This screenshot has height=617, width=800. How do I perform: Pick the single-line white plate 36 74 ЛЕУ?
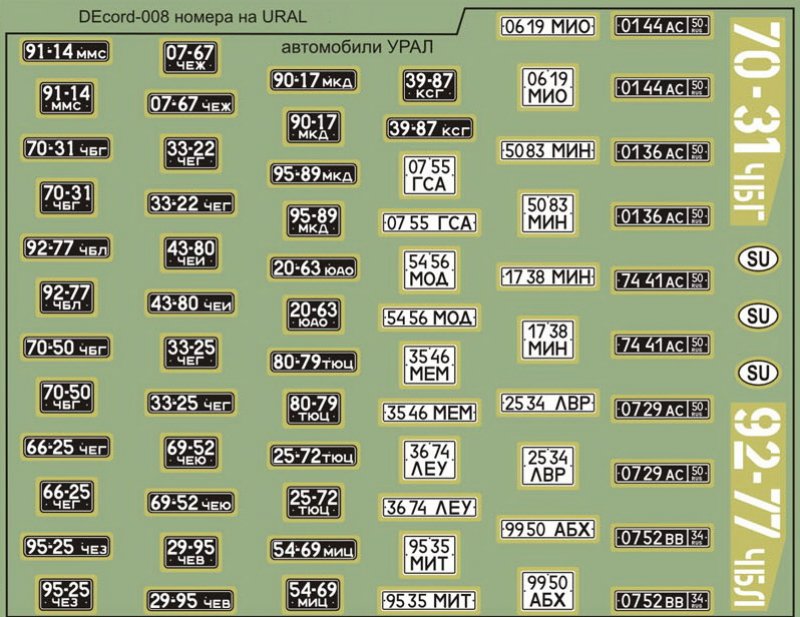(x=430, y=507)
